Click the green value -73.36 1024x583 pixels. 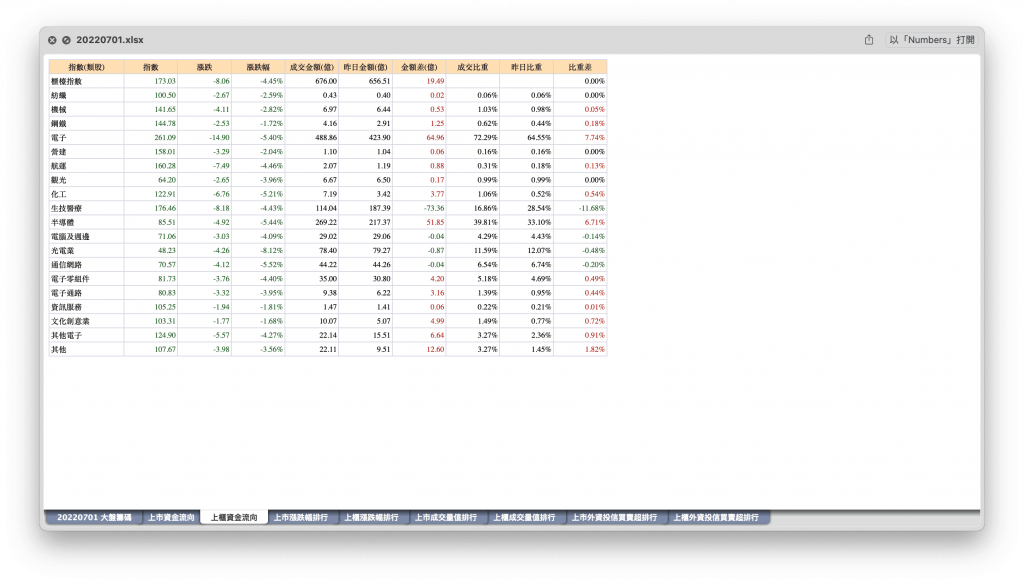[434, 208]
